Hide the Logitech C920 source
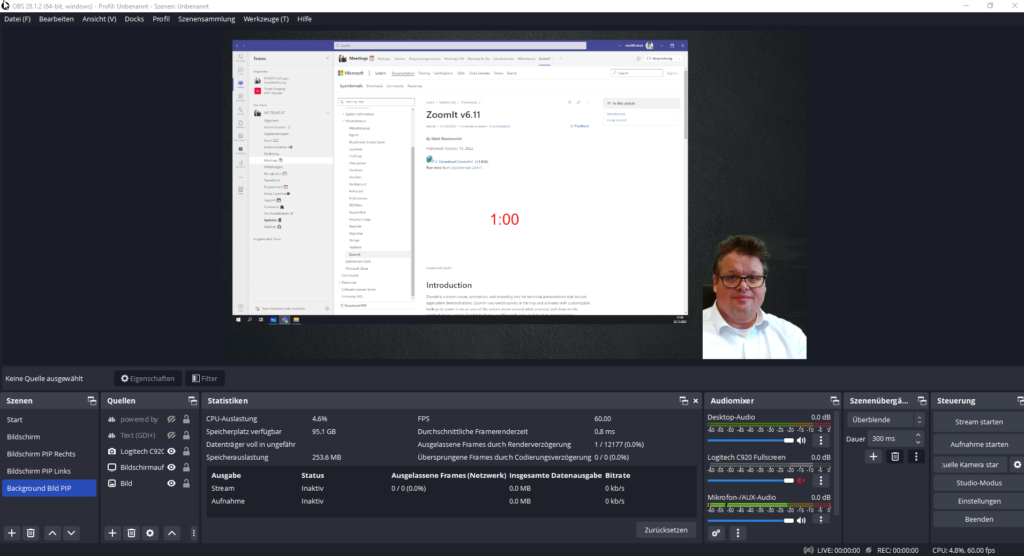The height and width of the screenshot is (556, 1024). tap(171, 451)
